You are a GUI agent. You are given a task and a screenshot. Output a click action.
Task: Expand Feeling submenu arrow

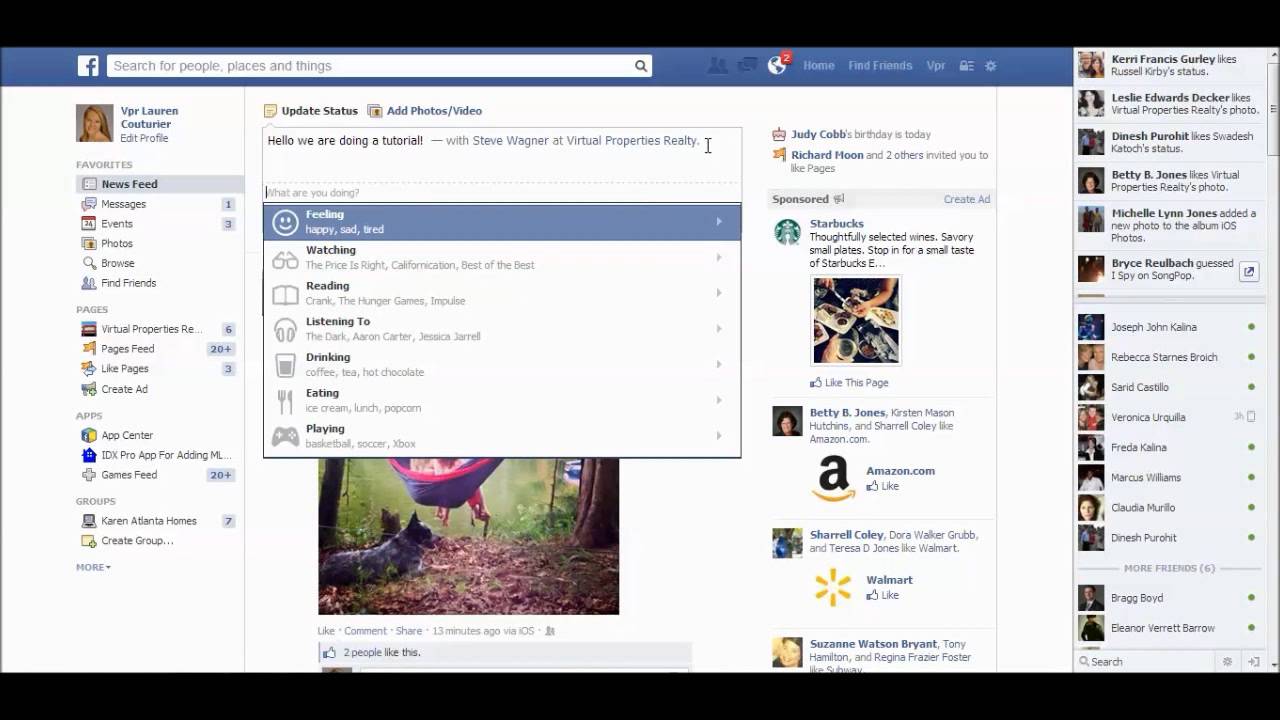coord(718,222)
